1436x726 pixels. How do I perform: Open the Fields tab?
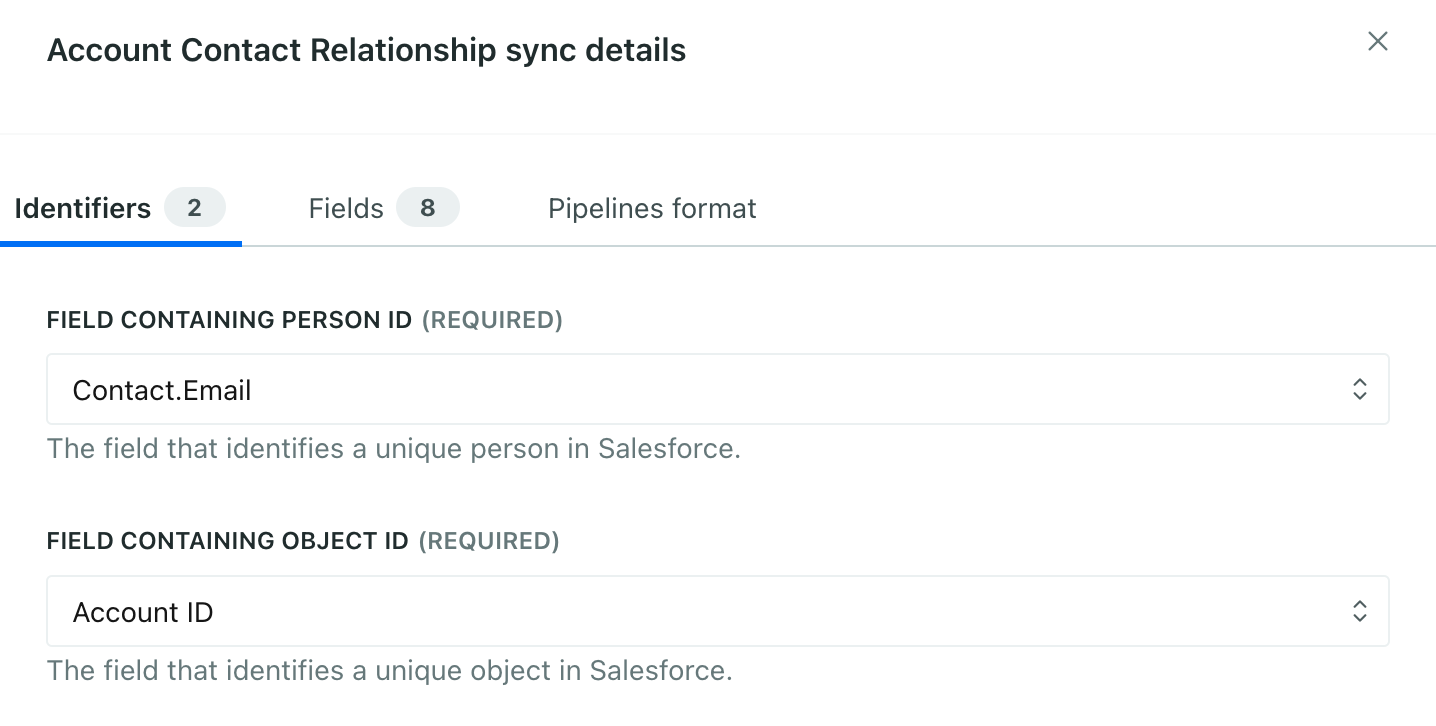tap(384, 208)
